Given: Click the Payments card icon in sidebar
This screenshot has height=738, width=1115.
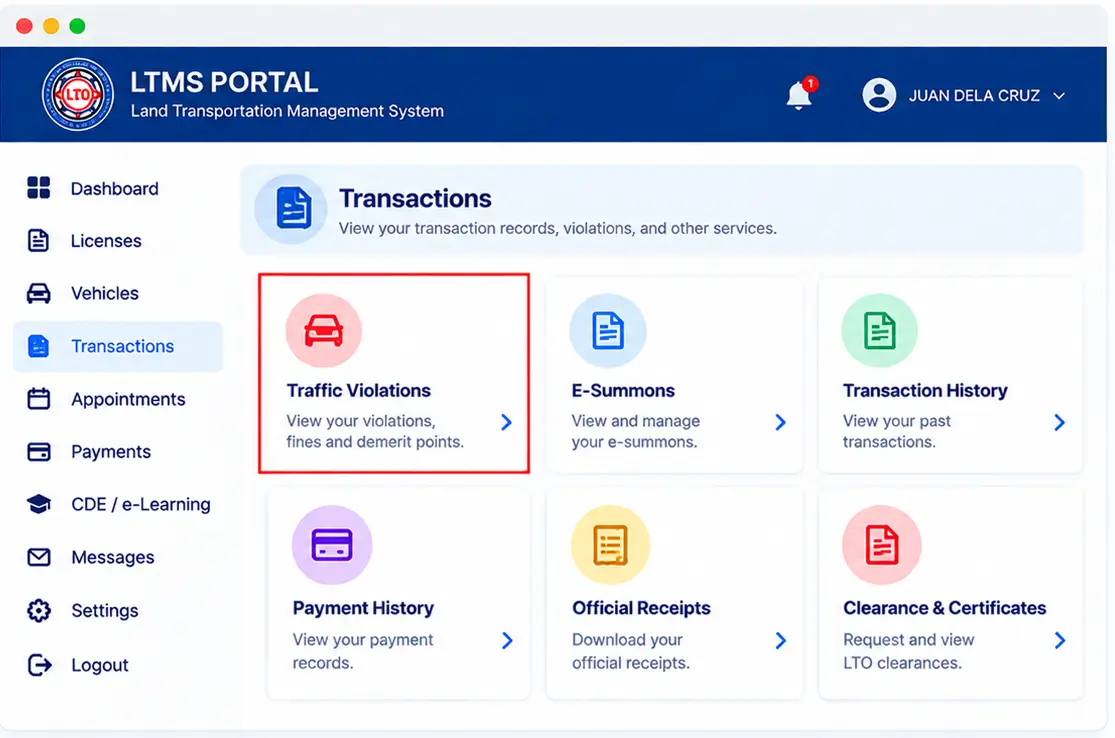Looking at the screenshot, I should [x=38, y=451].
